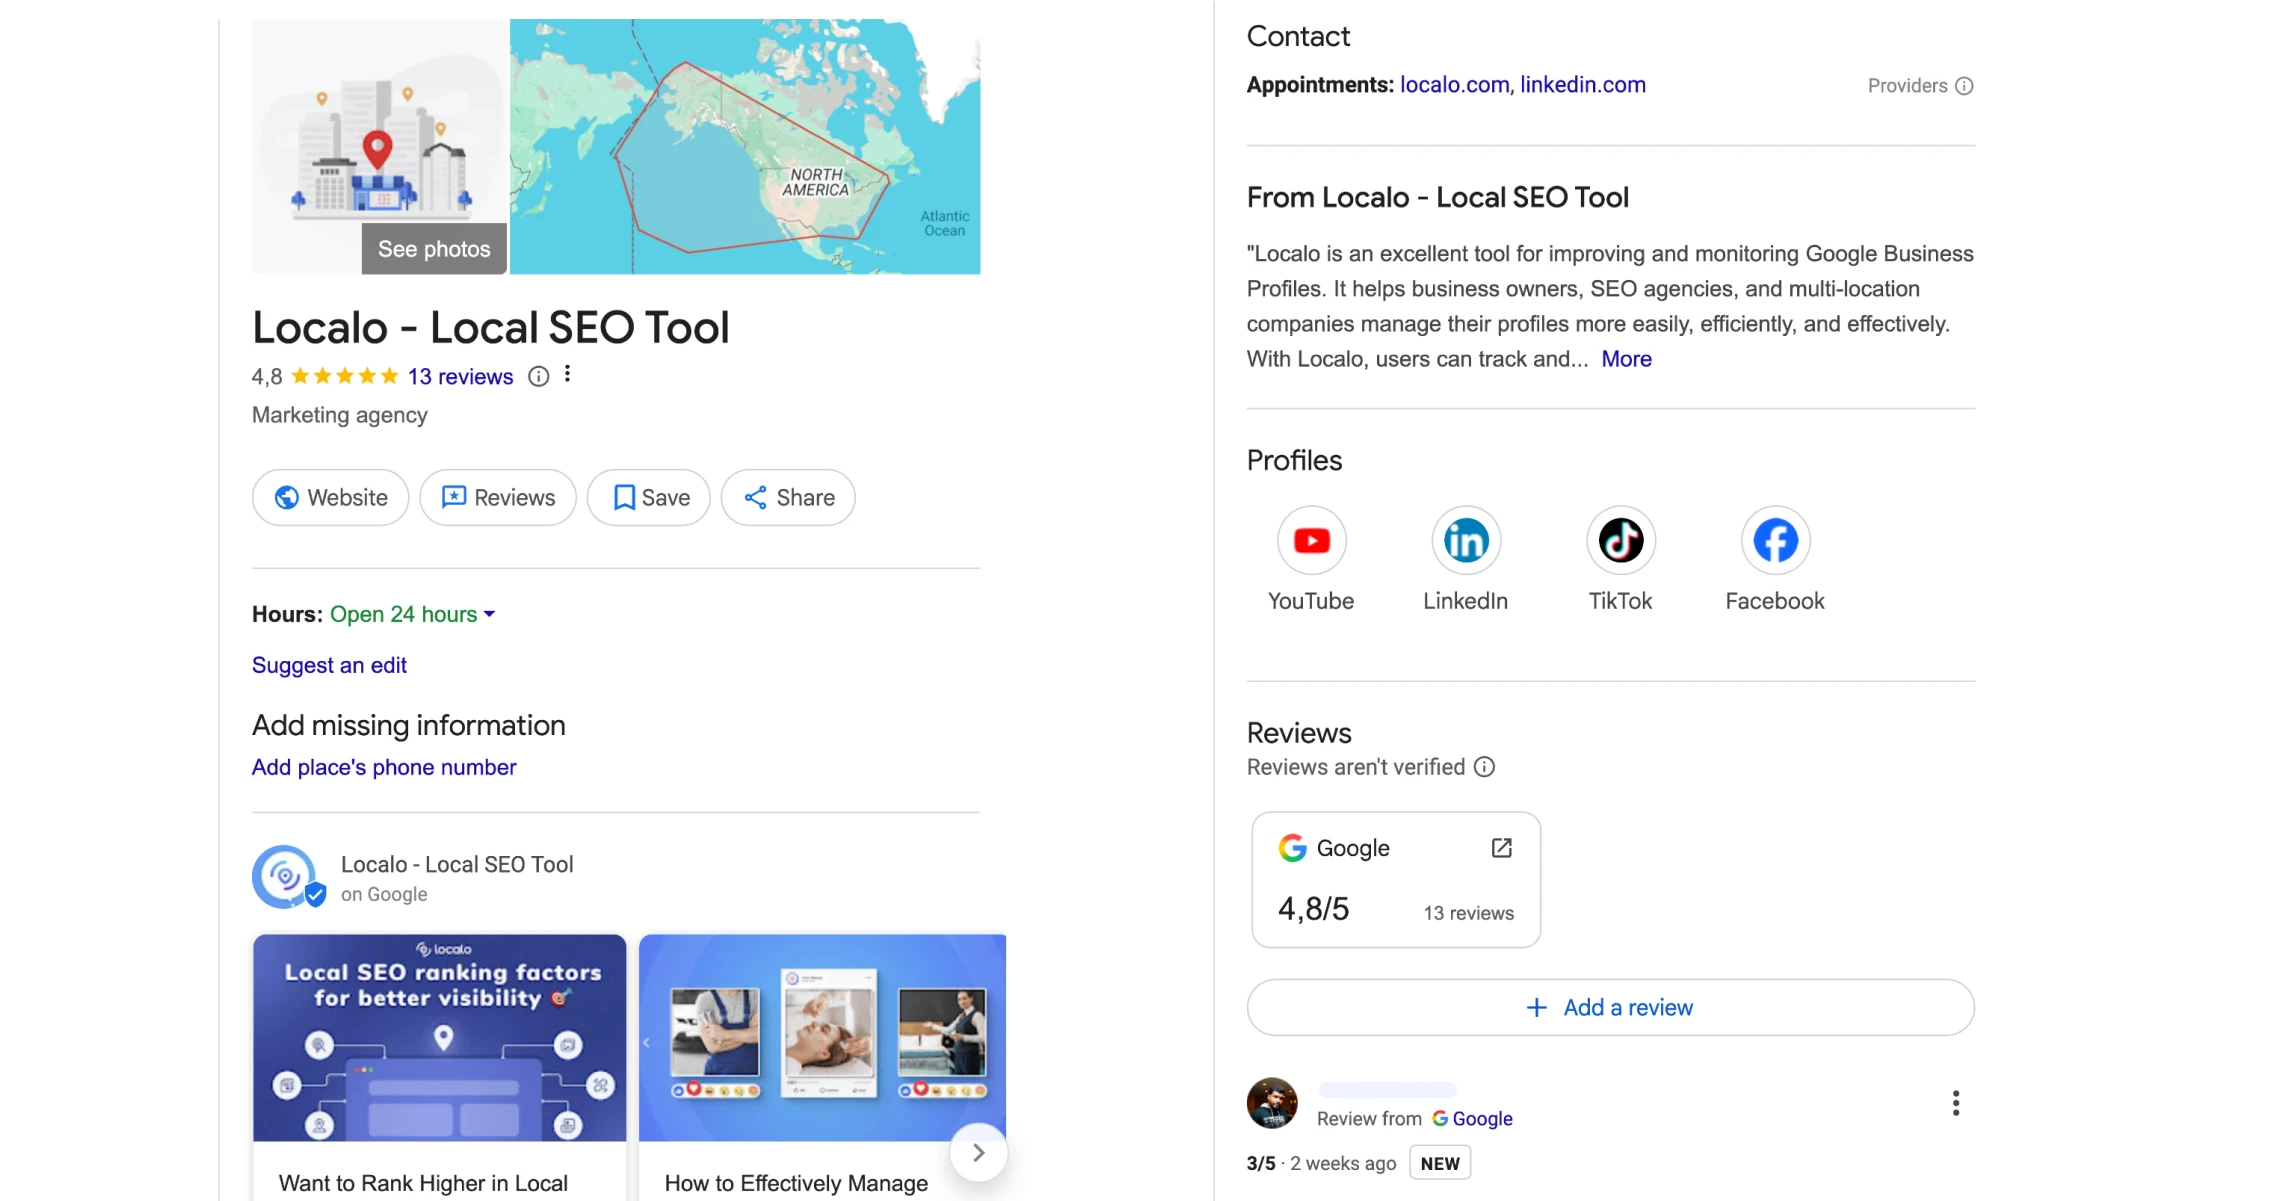Open the LinkedIn profile icon
This screenshot has width=2290, height=1201.
coord(1465,541)
